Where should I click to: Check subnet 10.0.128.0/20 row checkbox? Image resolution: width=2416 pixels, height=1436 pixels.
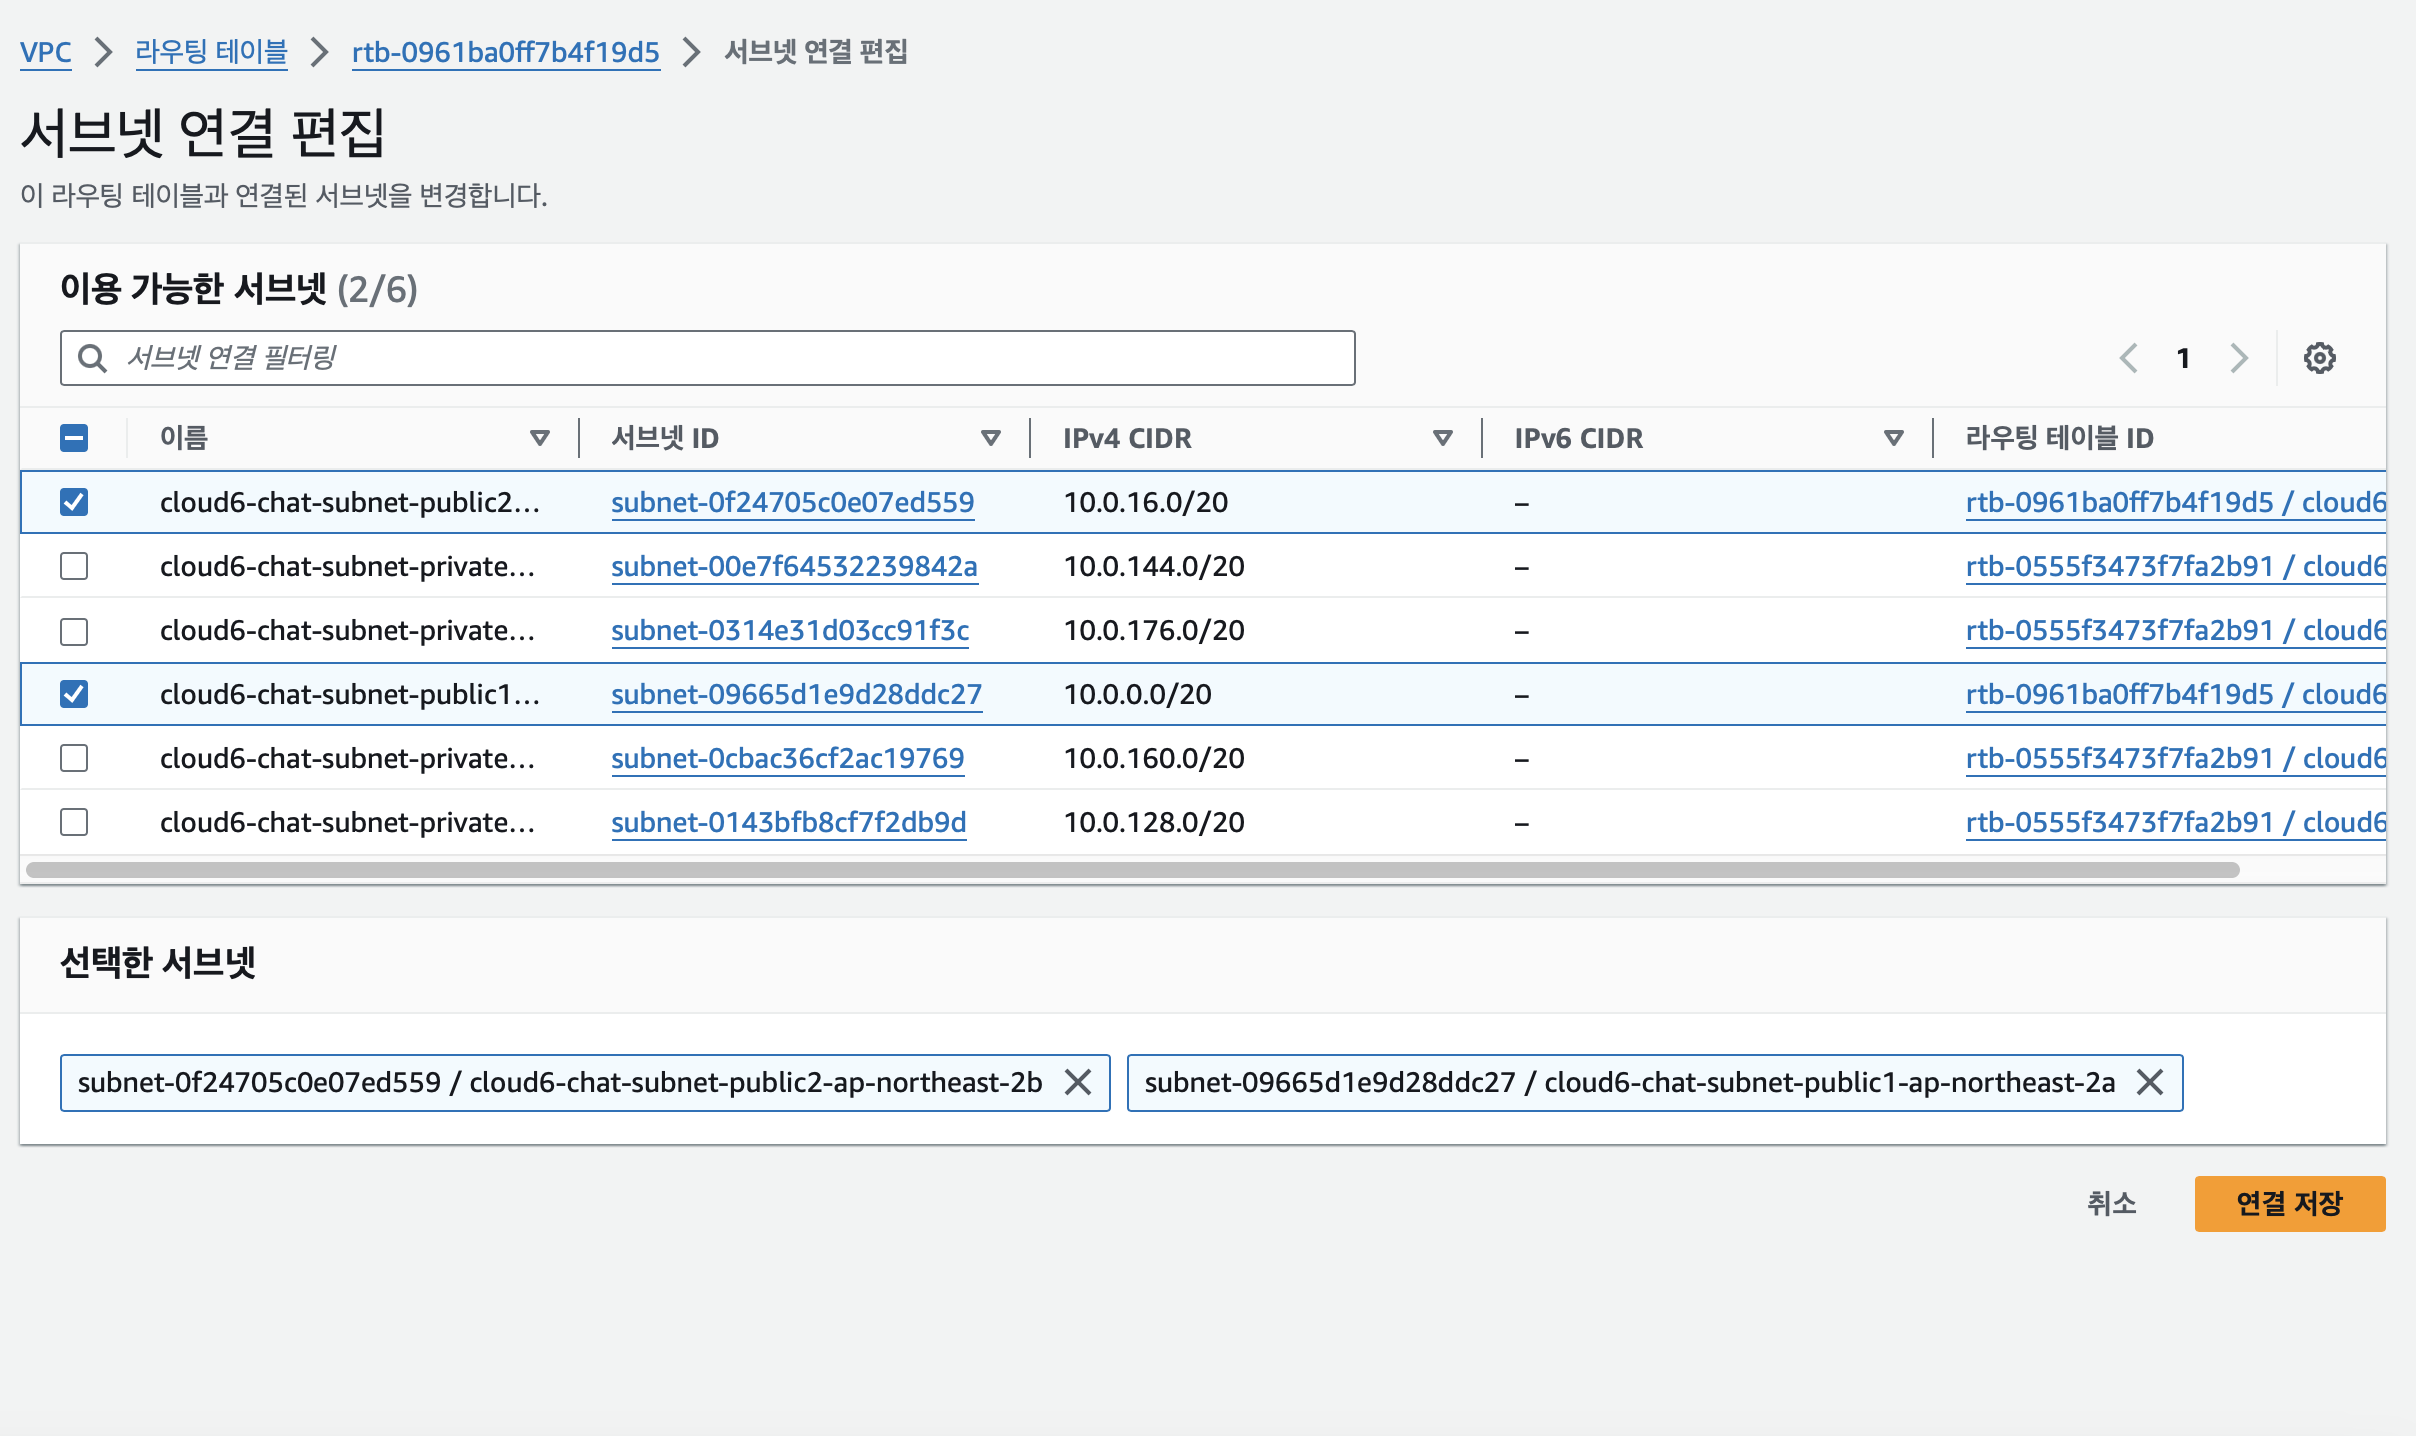point(74,822)
